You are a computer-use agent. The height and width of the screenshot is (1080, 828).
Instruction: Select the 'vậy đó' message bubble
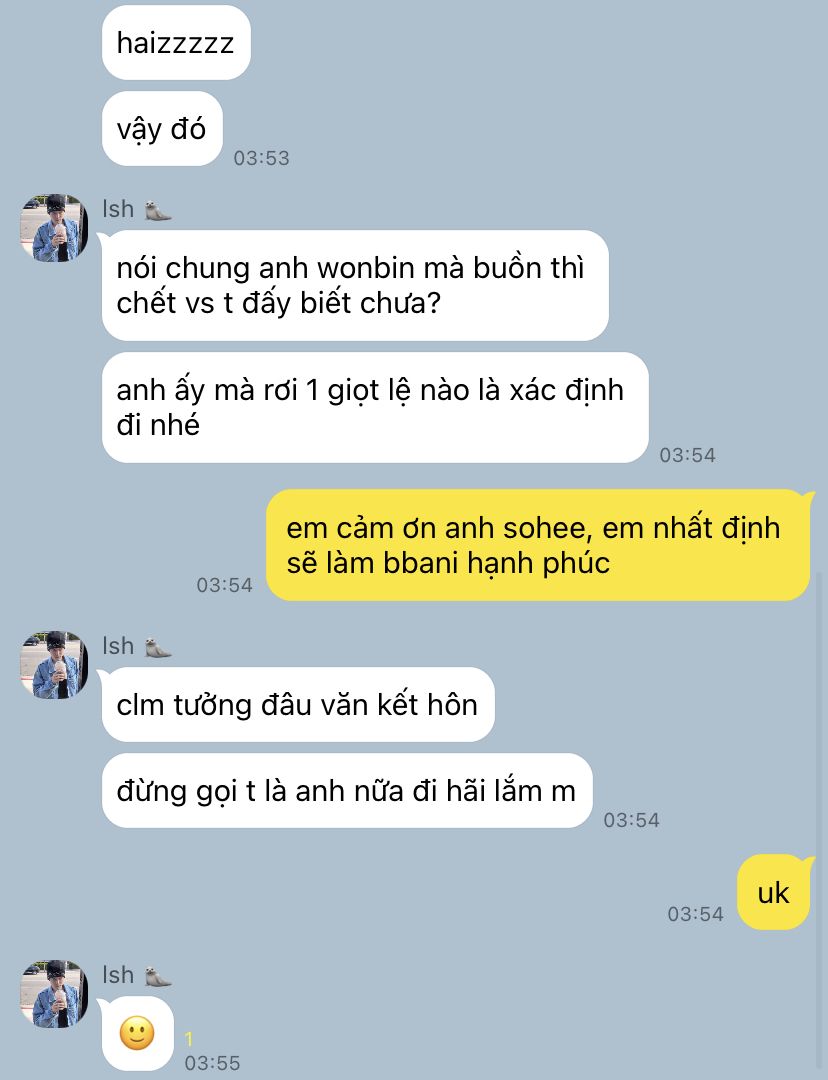tap(162, 129)
